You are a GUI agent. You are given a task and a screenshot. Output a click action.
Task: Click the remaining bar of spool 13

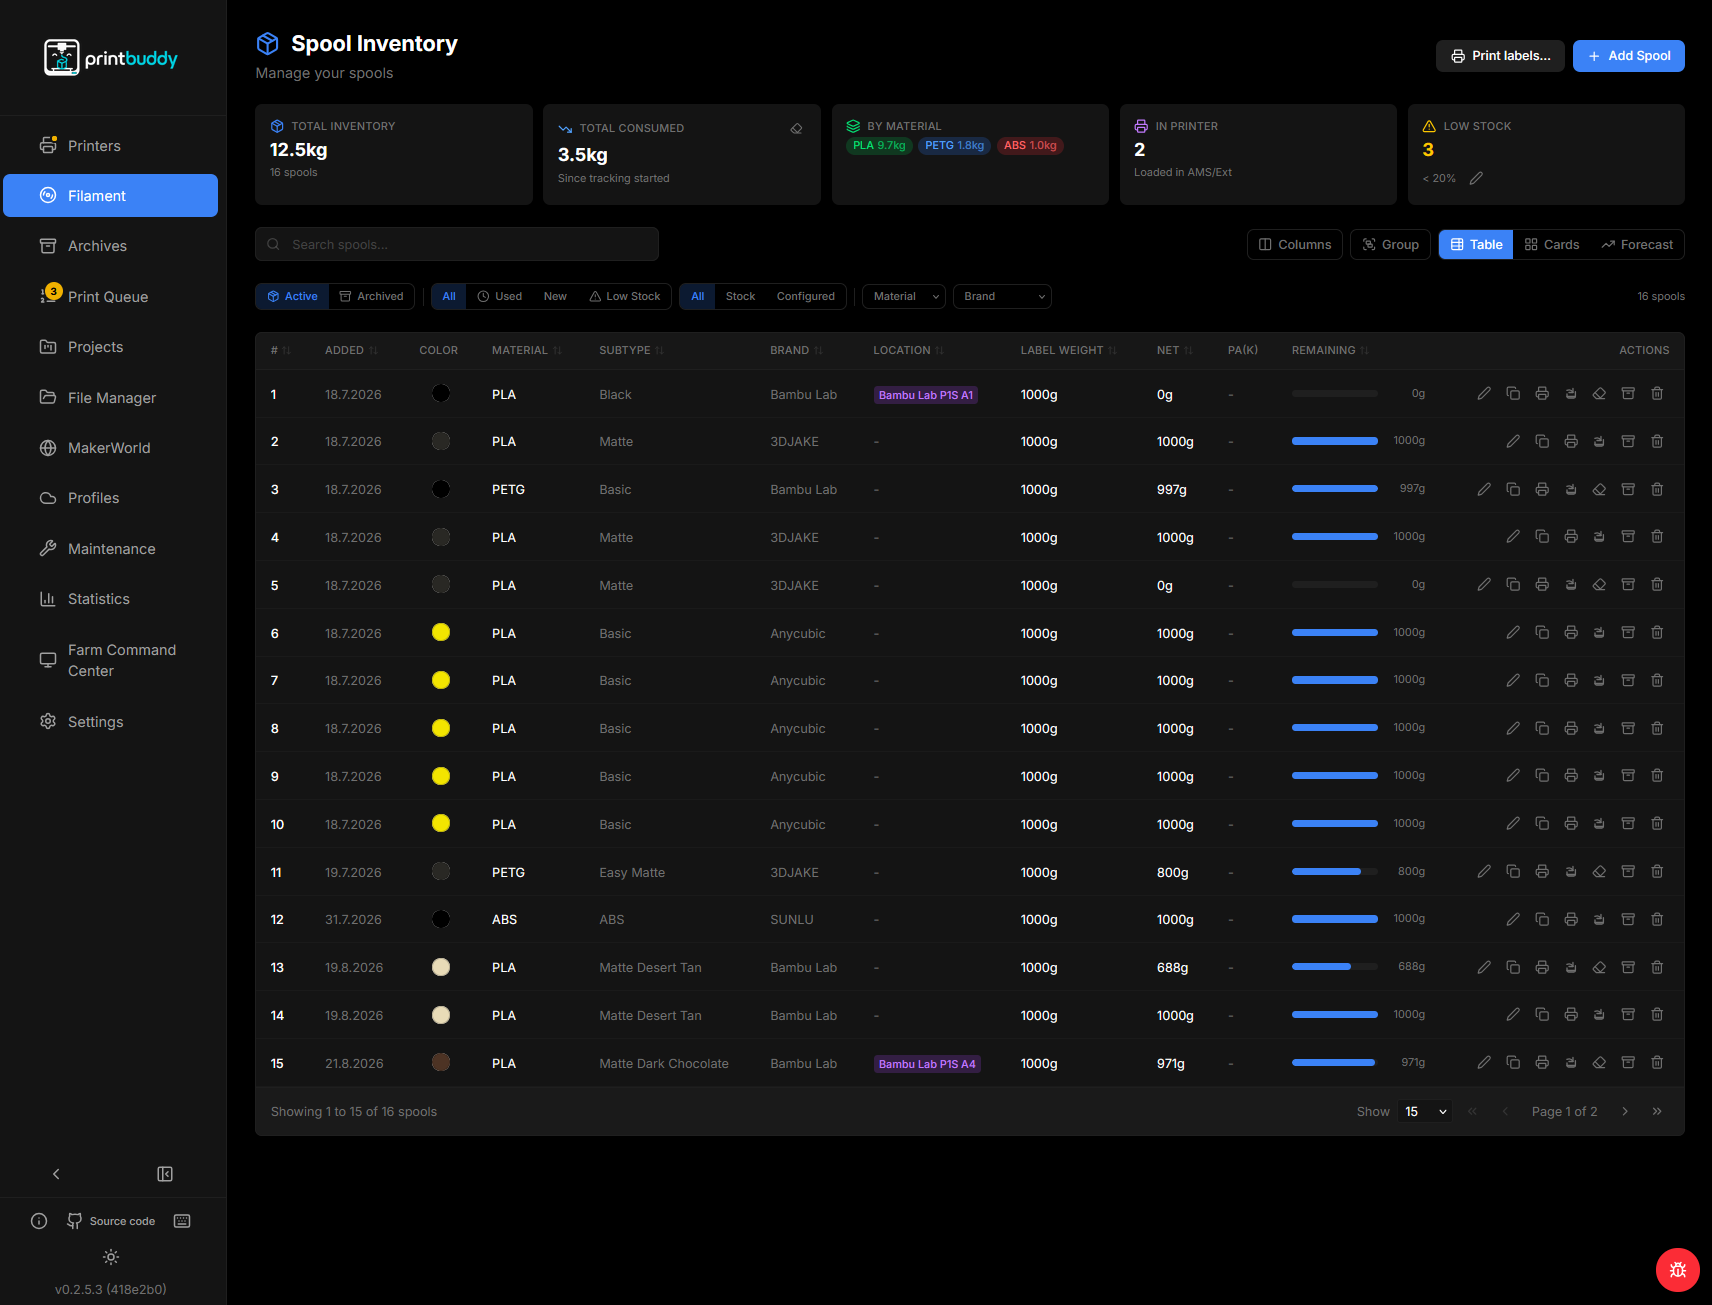tap(1335, 968)
